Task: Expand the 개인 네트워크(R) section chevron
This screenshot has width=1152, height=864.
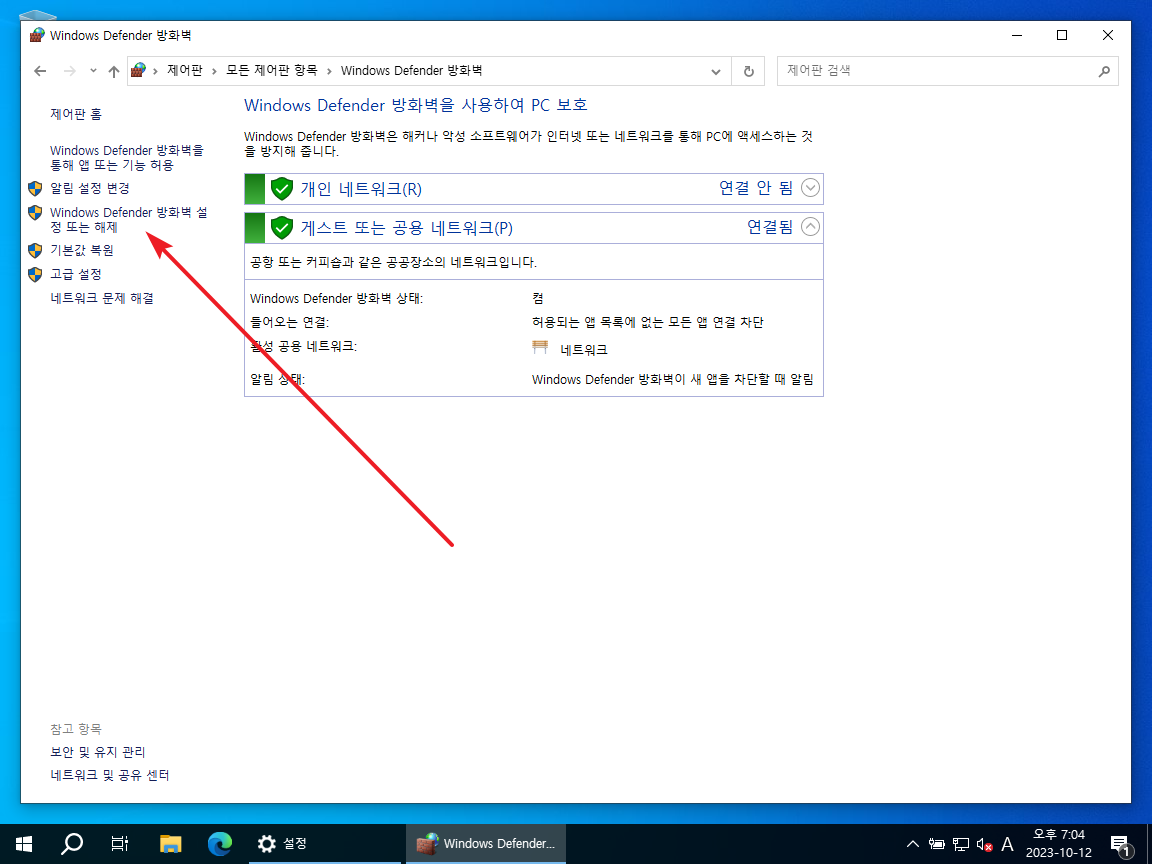Action: 810,188
